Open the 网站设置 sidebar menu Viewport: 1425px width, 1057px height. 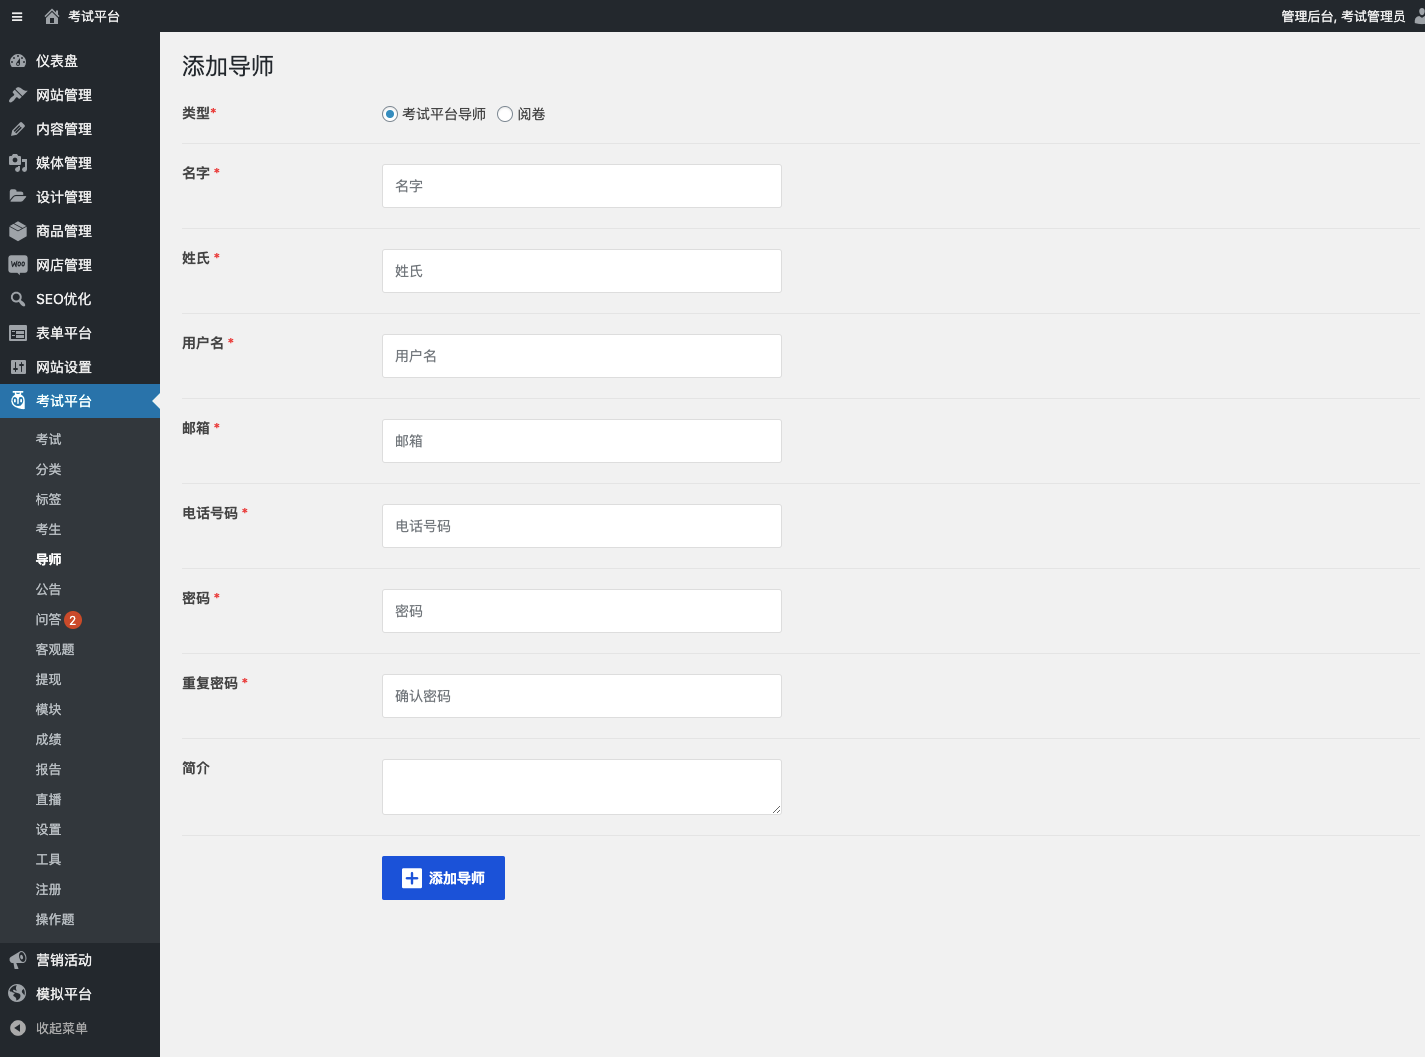click(x=63, y=367)
